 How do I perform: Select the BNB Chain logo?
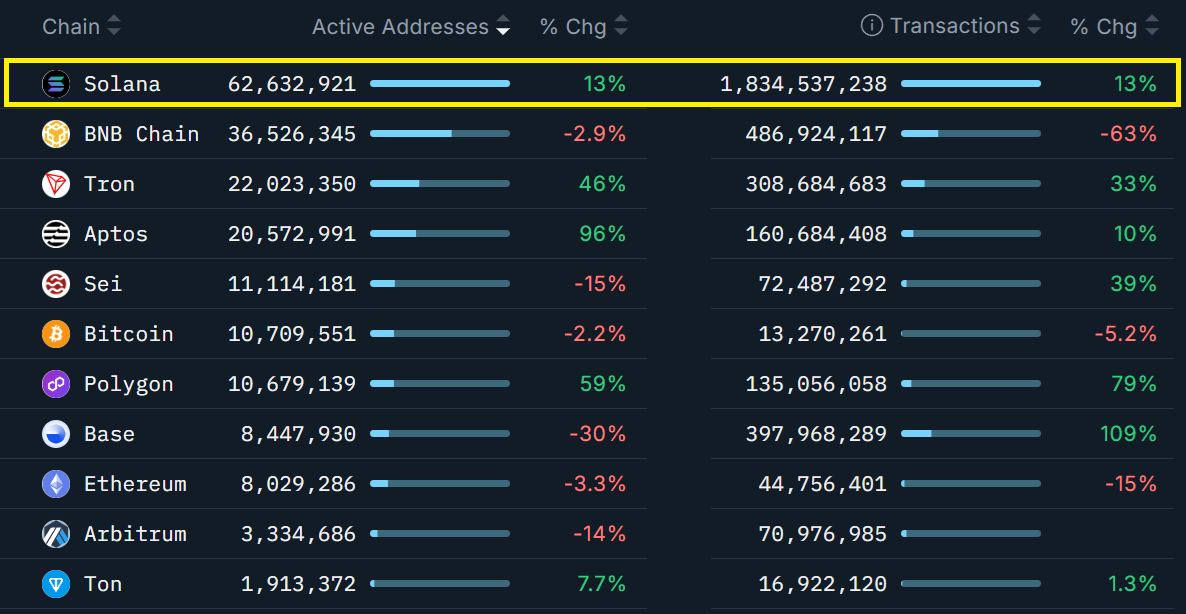pos(56,133)
